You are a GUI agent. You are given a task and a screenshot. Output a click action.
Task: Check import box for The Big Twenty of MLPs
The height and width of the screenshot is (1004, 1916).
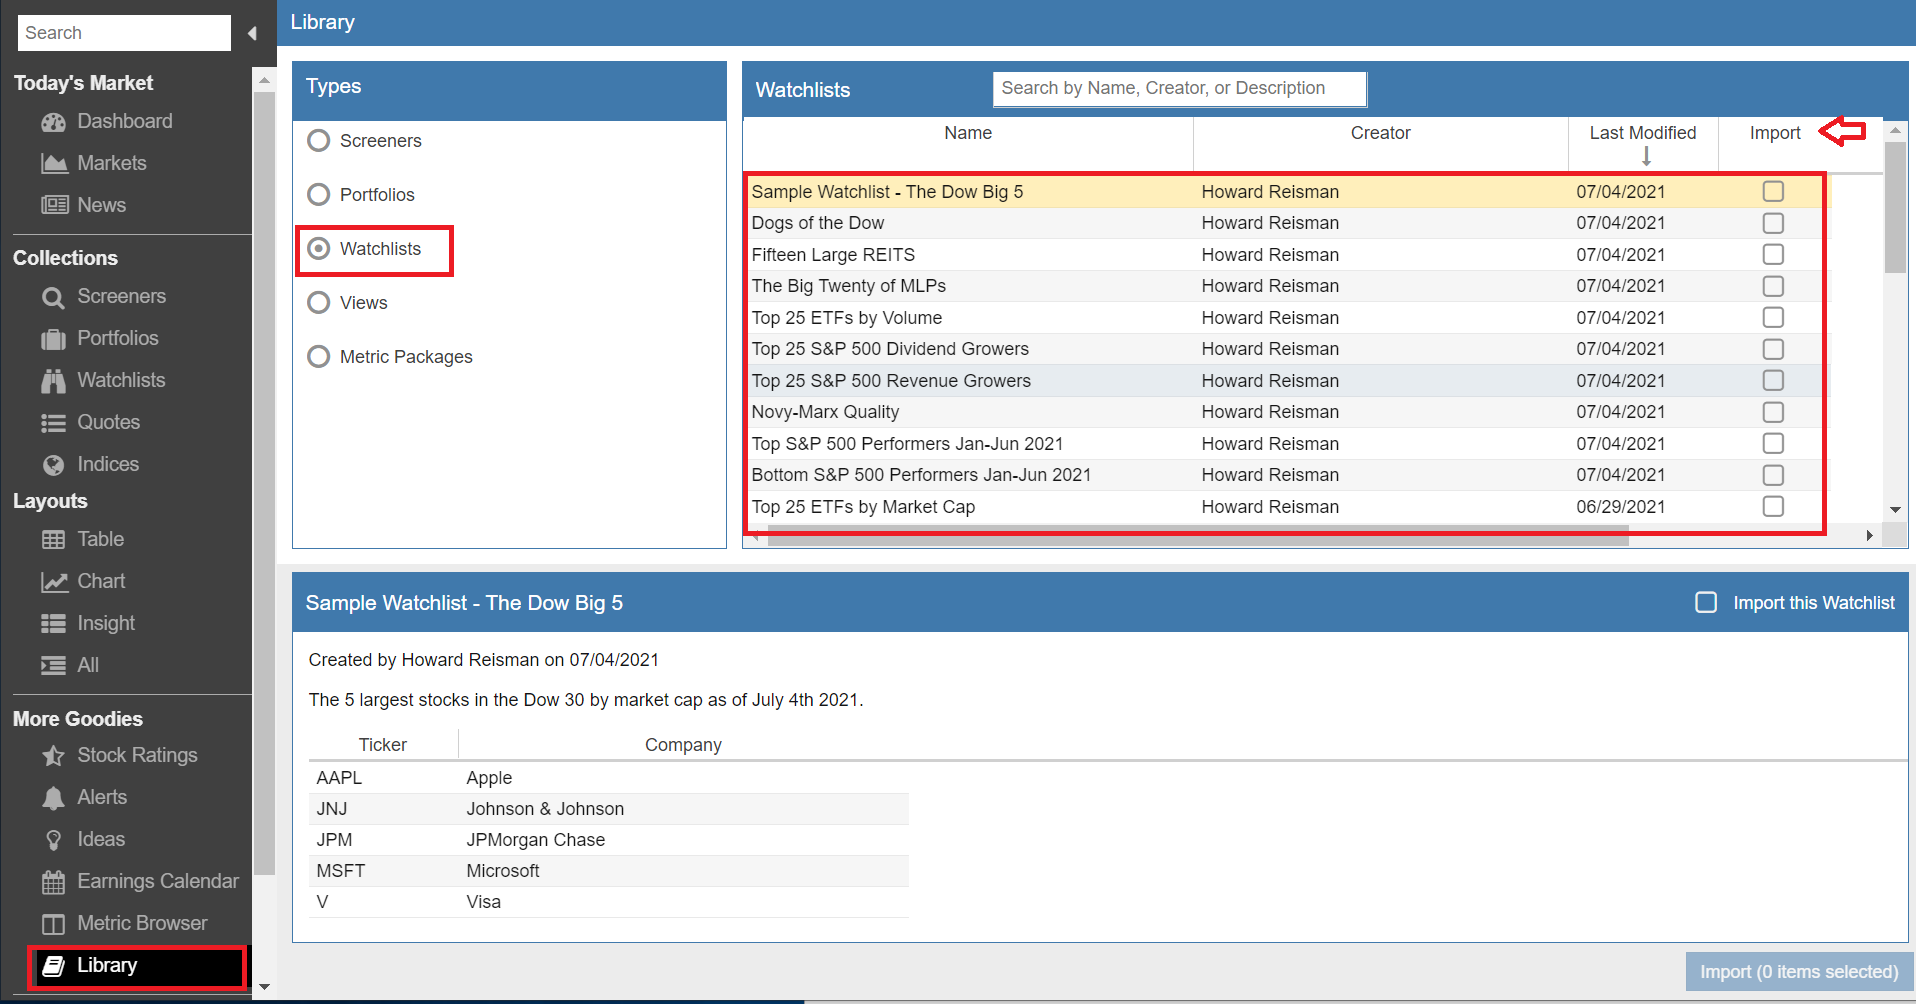coord(1773,286)
